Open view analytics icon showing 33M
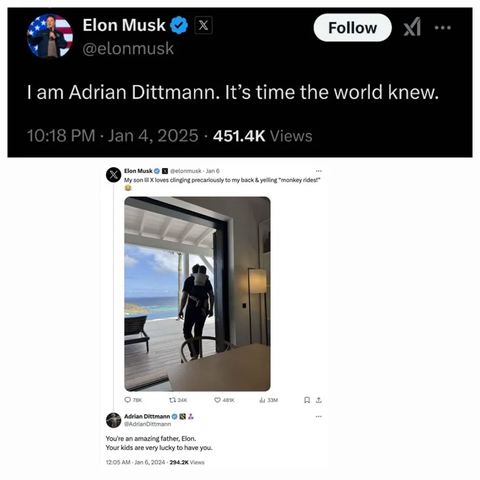This screenshot has width=480, height=480. coord(269,400)
